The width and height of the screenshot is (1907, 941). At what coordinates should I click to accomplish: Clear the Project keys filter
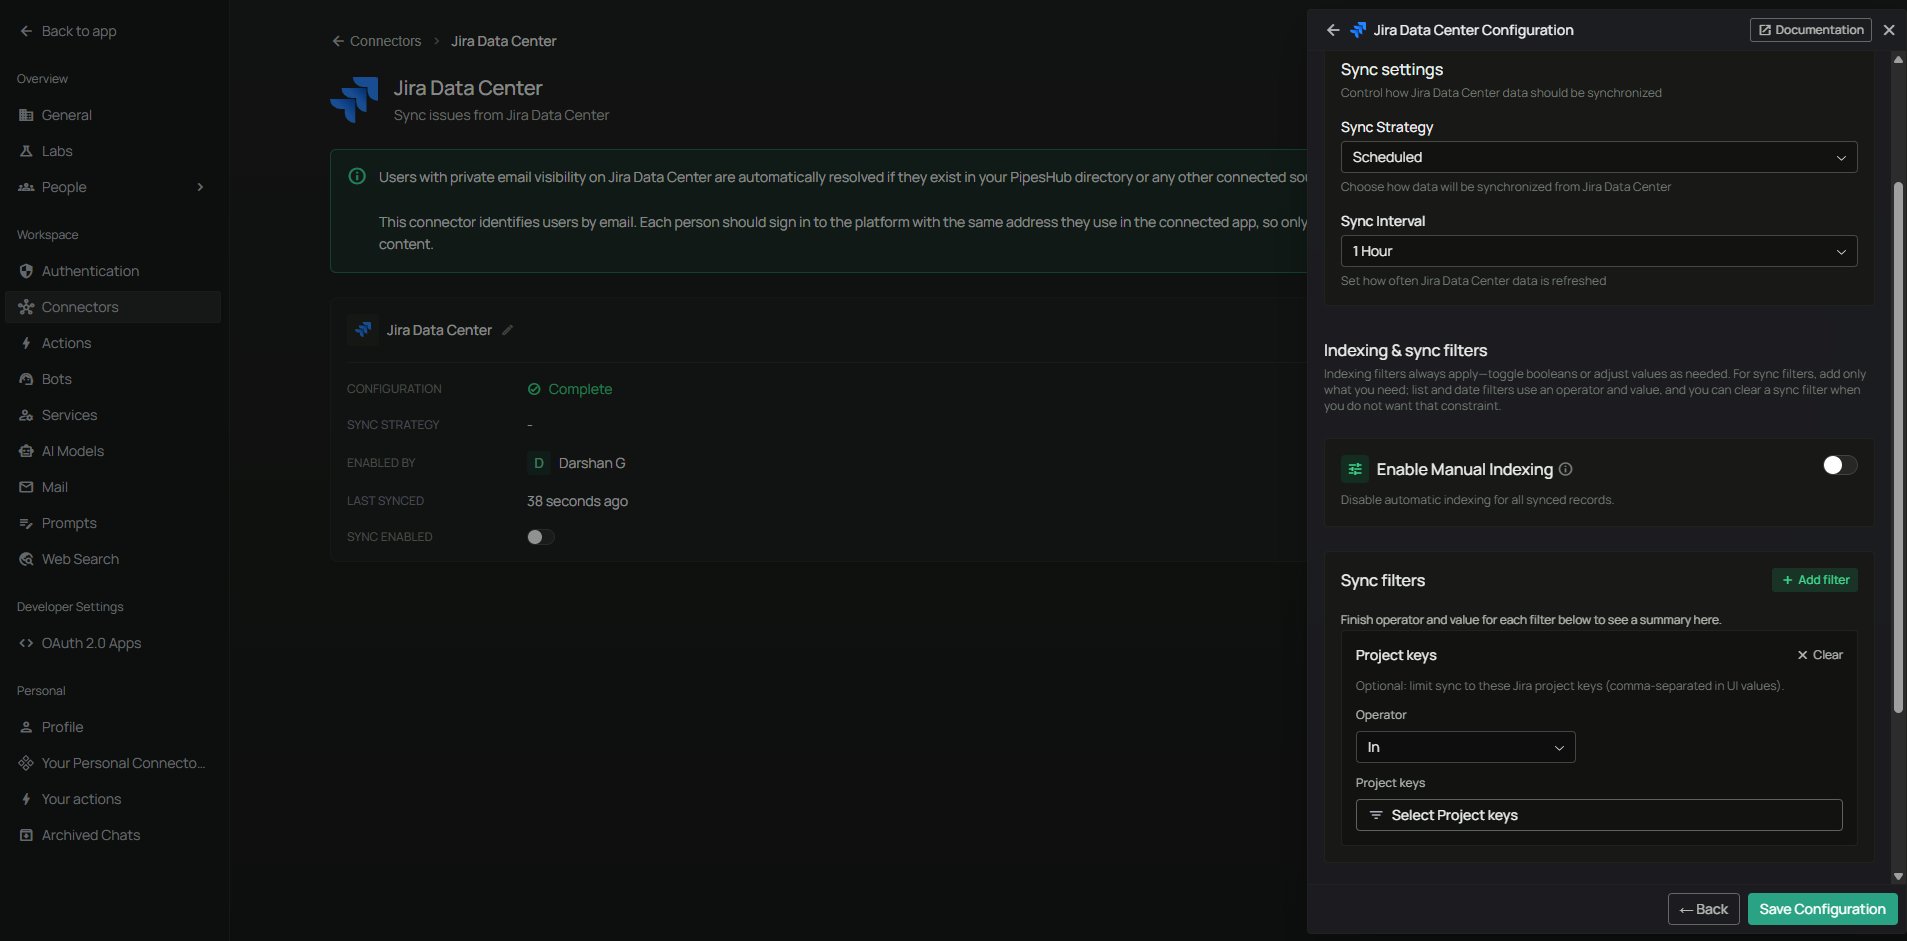(1820, 655)
